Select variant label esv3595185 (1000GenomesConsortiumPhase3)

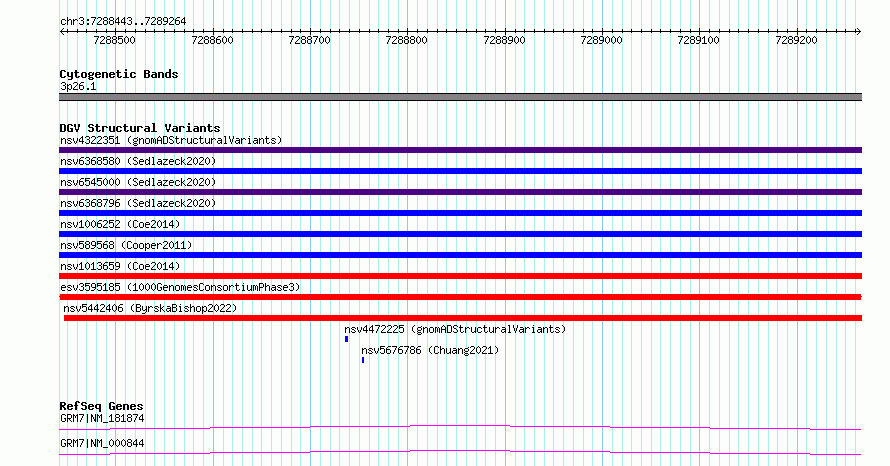180,287
